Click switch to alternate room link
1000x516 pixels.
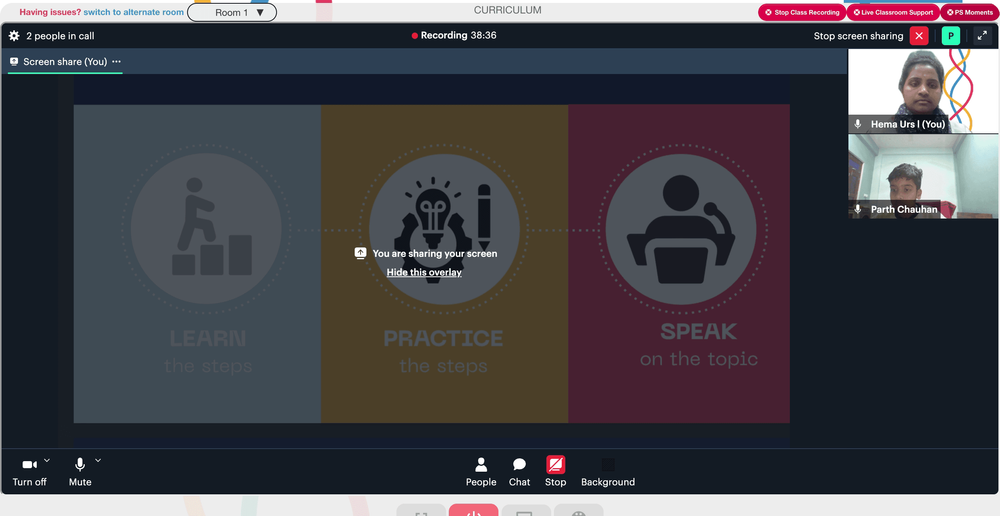point(134,12)
